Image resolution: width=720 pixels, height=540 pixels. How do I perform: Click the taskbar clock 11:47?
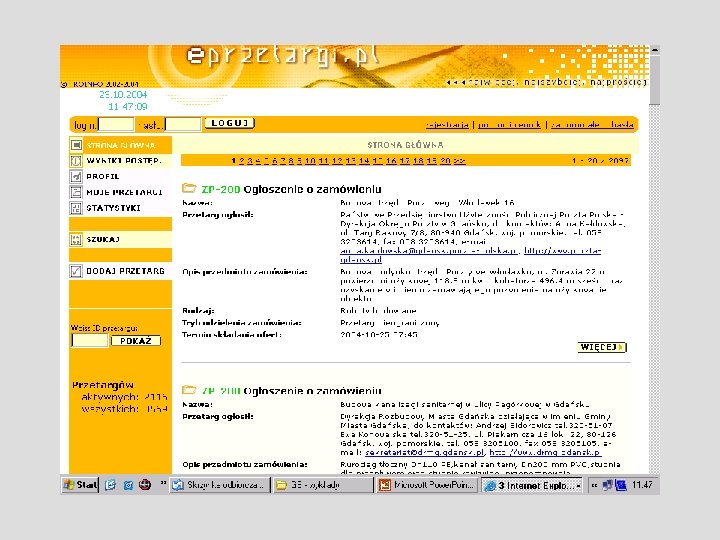tap(642, 485)
